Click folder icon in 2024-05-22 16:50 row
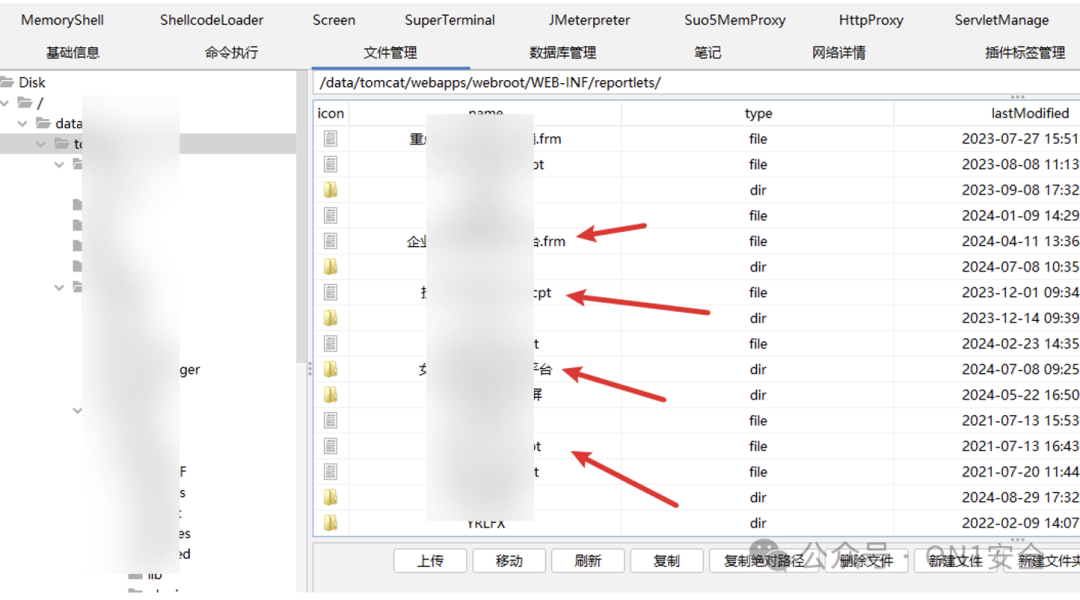Screen dimensions: 1080x600 (331, 395)
